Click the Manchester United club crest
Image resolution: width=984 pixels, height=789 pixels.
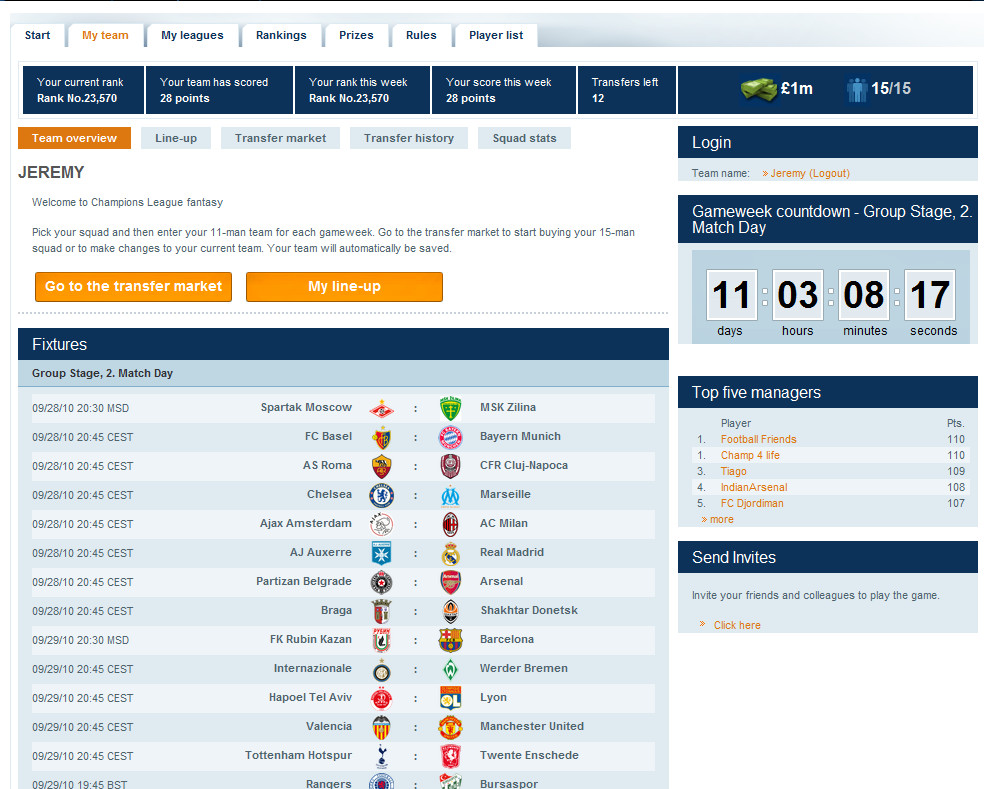point(451,727)
